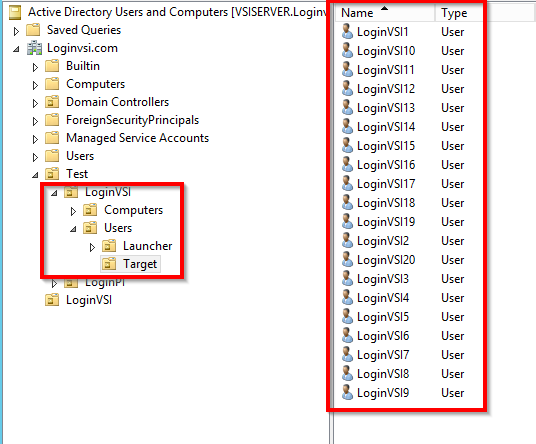The image size is (536, 444).
Task: Select the LoginVSI7 user entry
Action: [x=383, y=354]
